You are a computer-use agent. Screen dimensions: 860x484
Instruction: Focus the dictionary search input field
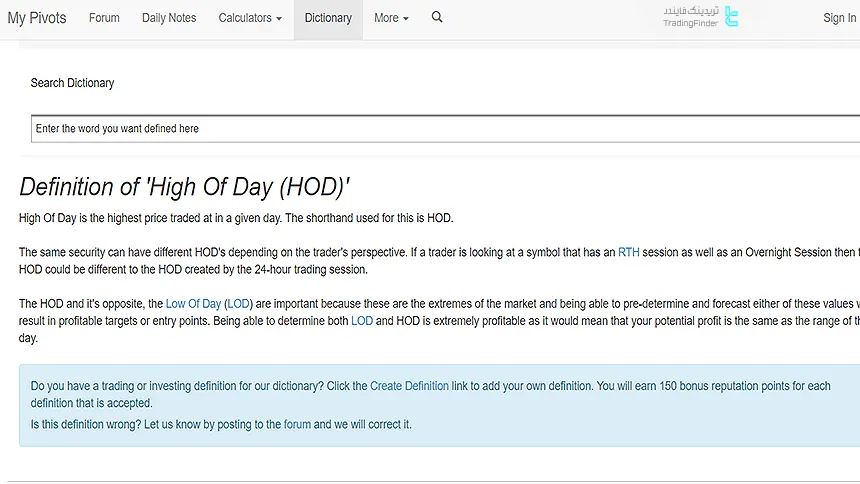440,129
